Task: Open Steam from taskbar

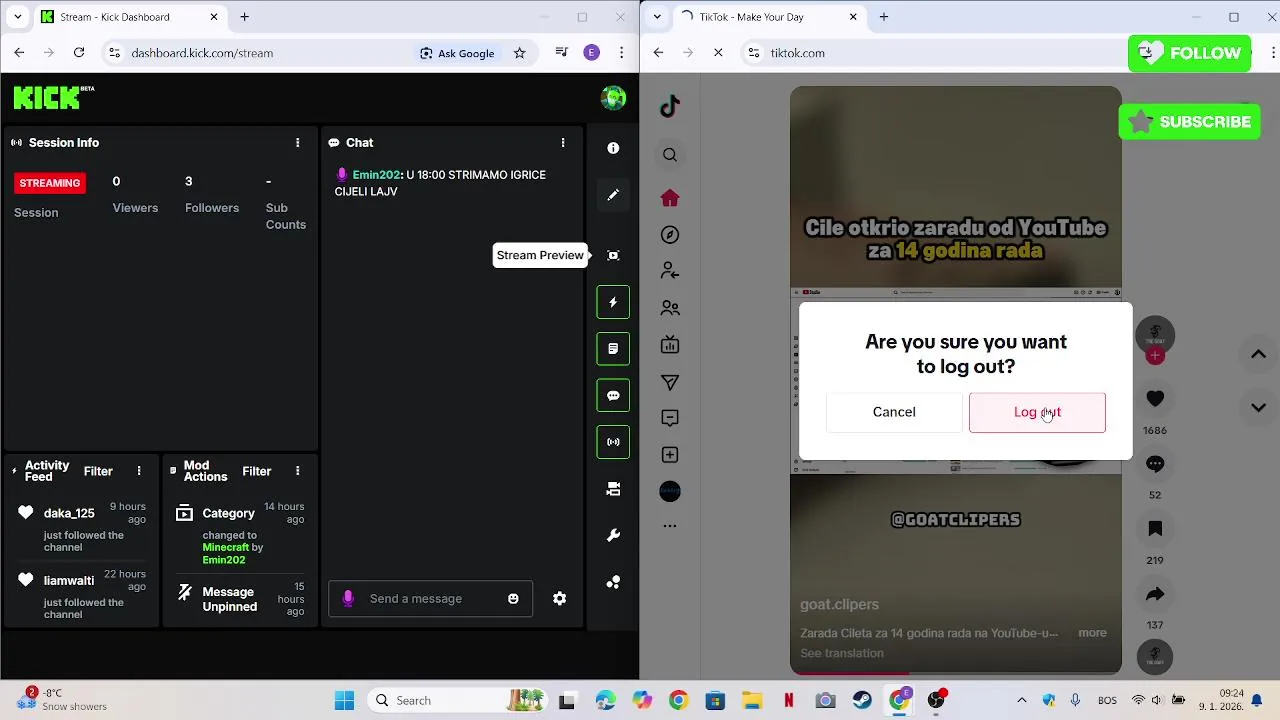Action: point(862,701)
